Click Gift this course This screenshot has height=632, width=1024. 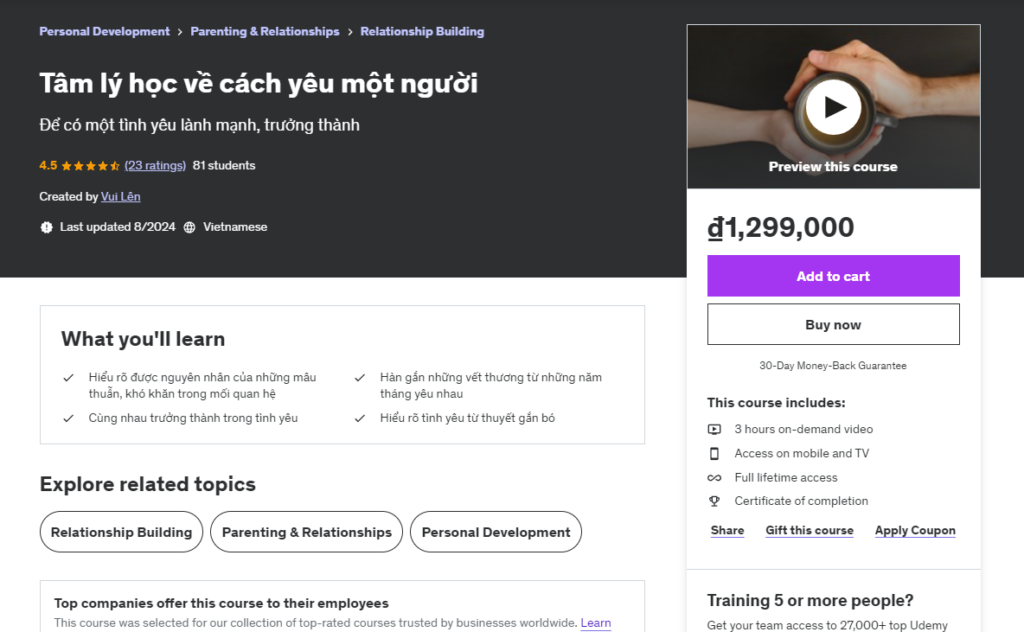[x=809, y=531]
